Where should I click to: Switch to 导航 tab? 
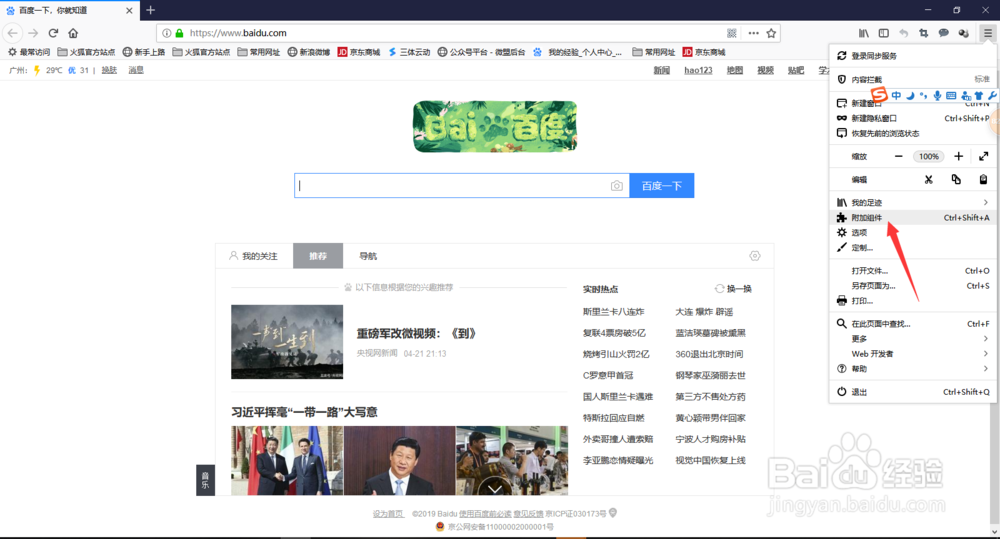point(368,256)
